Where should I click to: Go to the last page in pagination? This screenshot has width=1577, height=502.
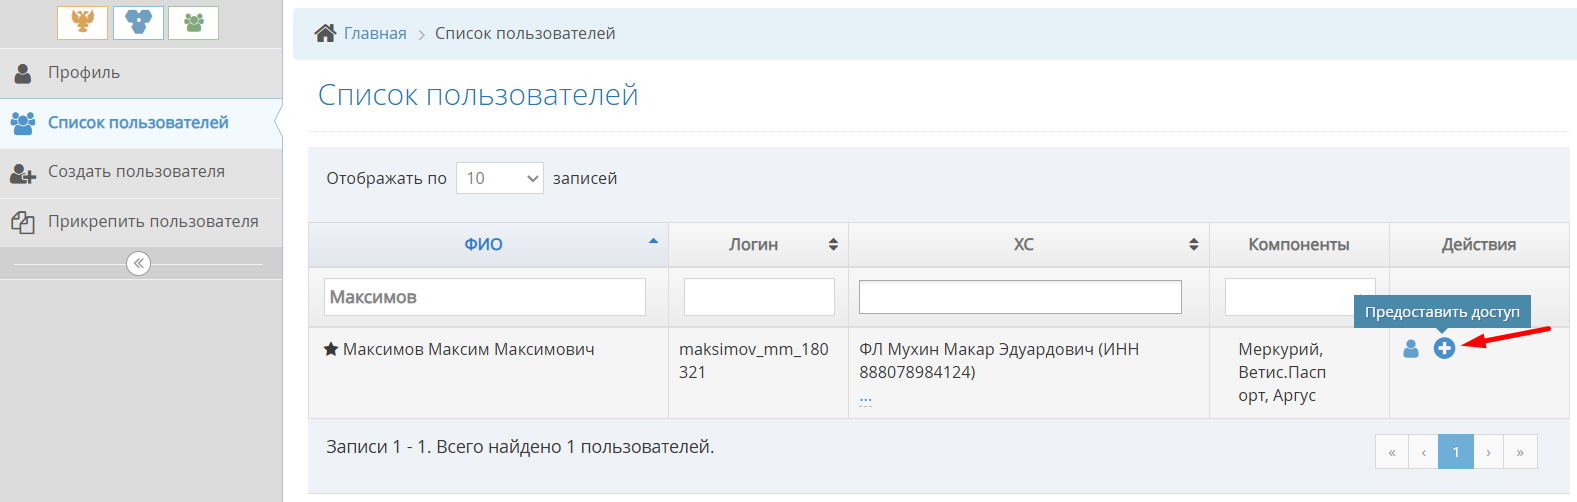[1520, 452]
